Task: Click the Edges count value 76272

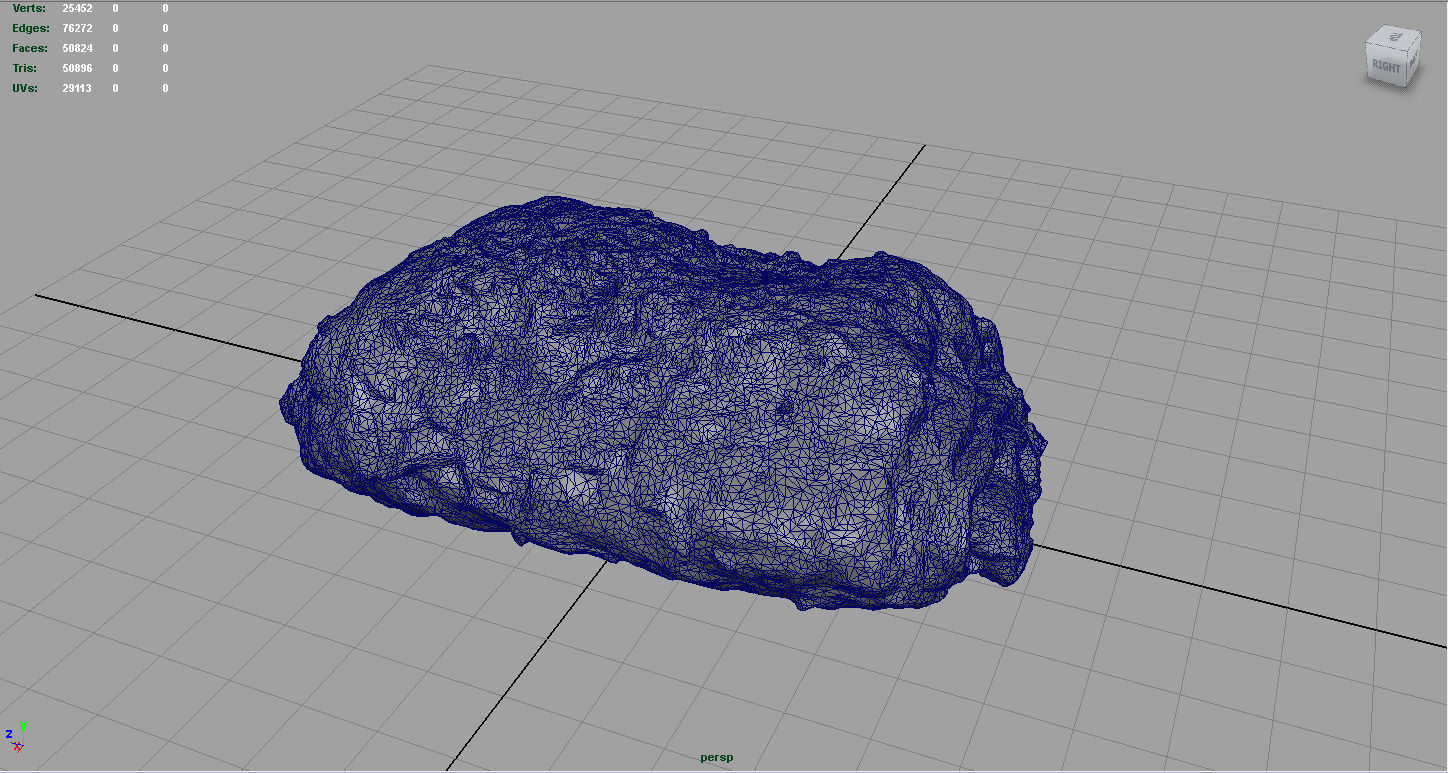Action: [x=77, y=28]
